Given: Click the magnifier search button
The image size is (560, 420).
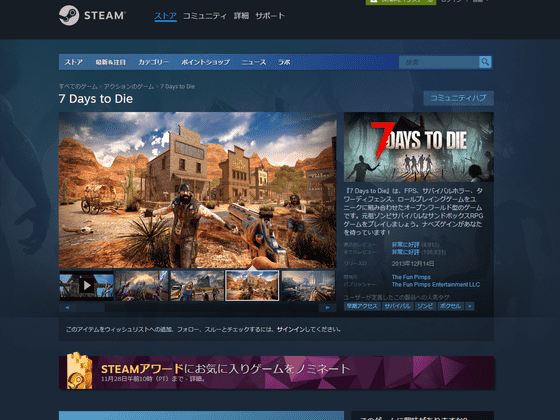Looking at the screenshot, I should click(x=485, y=62).
